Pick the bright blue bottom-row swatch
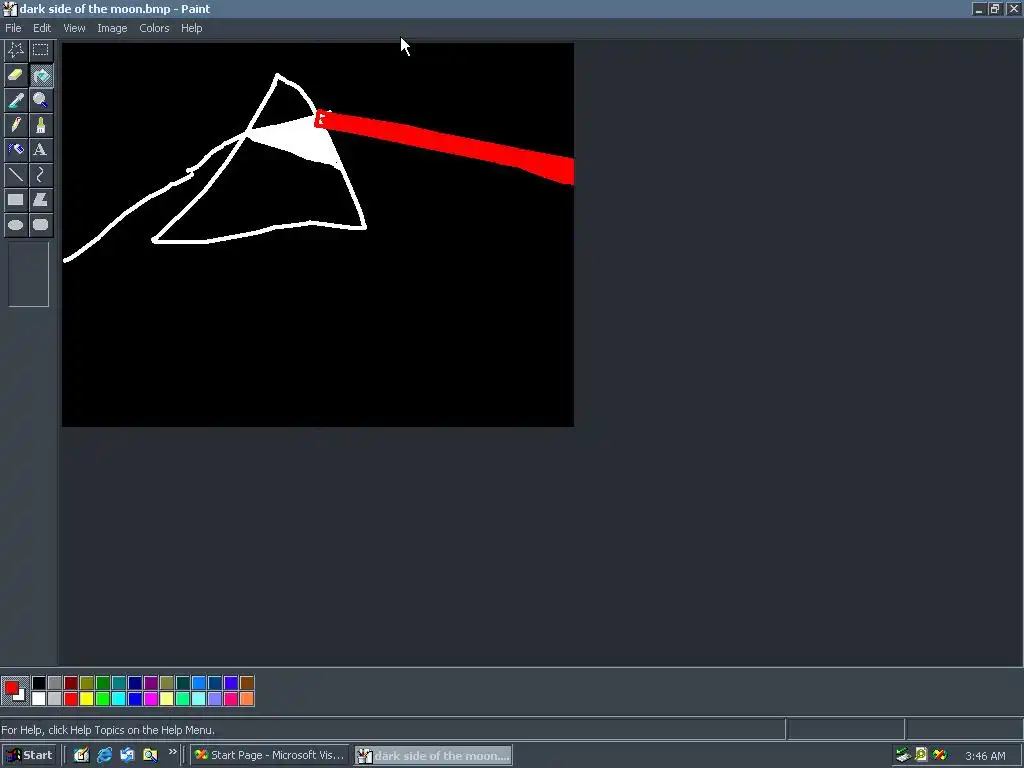The width and height of the screenshot is (1024, 768). [x=135, y=699]
